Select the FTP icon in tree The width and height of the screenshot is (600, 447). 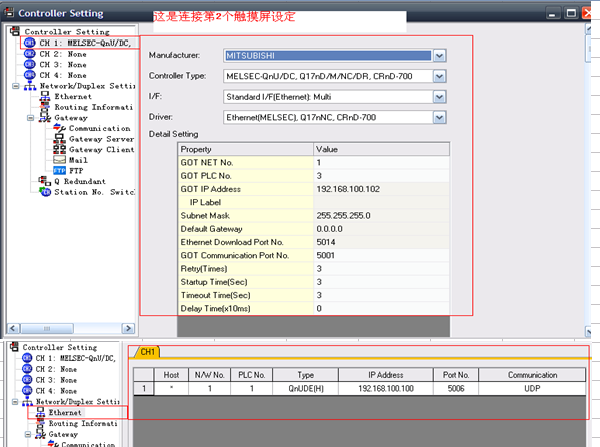coord(59,171)
